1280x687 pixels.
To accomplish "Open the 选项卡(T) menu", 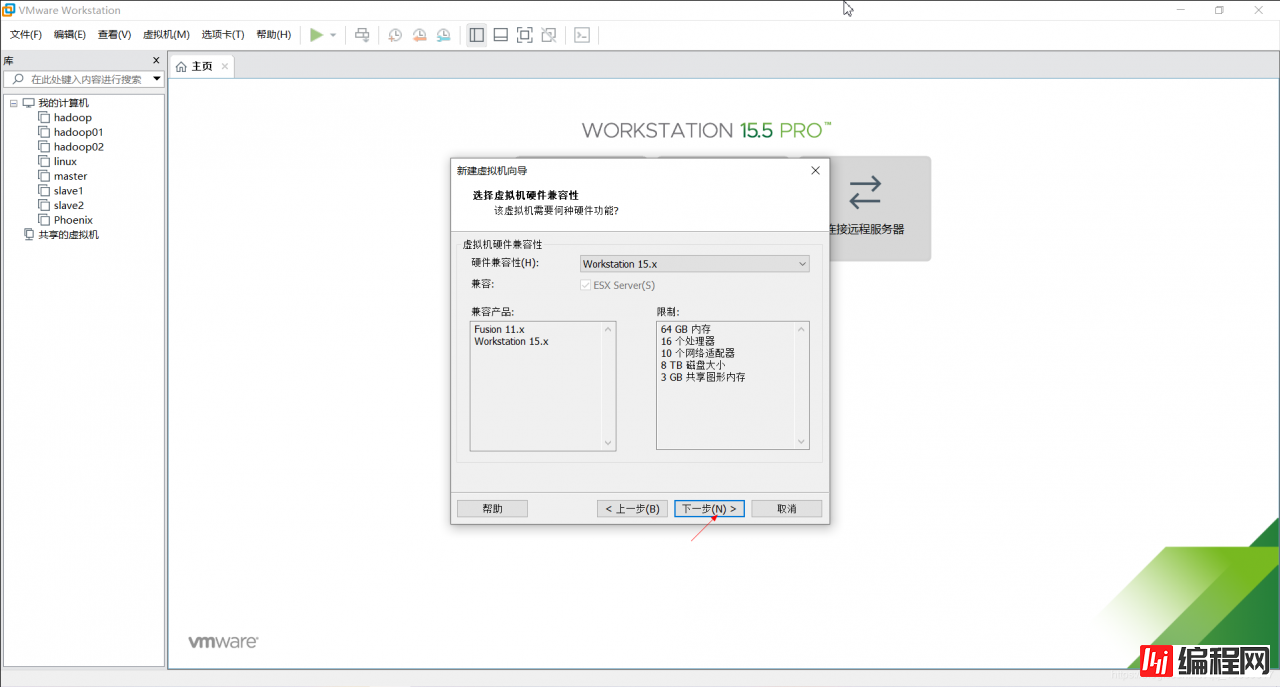I will pos(223,35).
